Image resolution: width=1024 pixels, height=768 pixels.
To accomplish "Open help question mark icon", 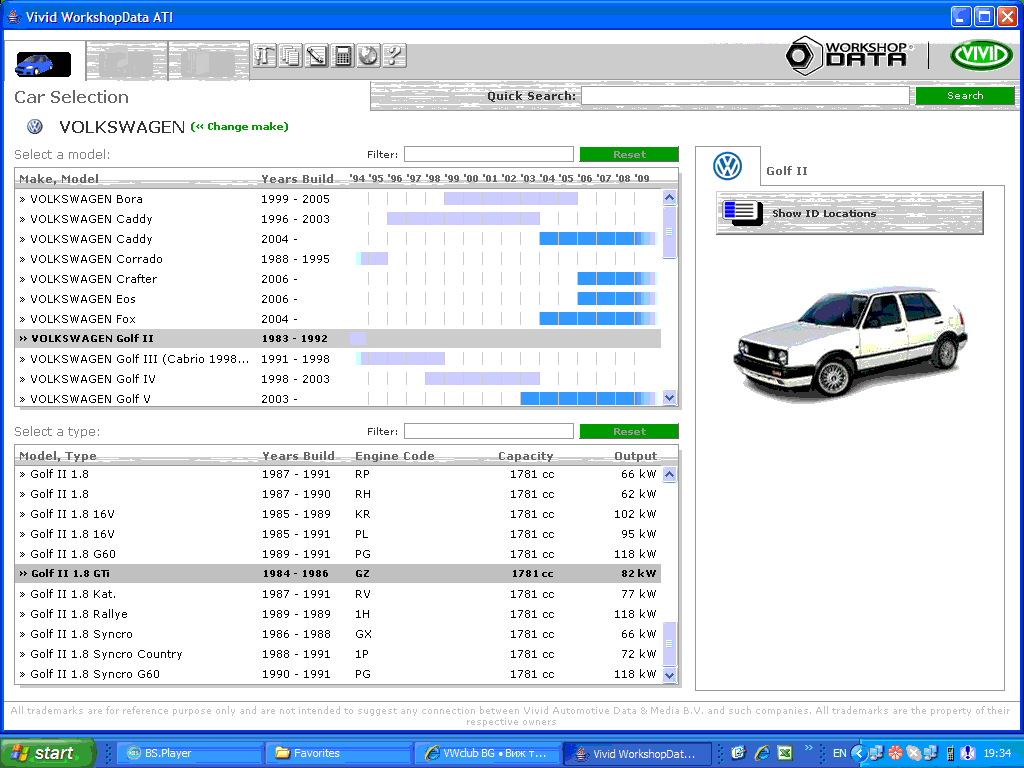I will [x=394, y=56].
